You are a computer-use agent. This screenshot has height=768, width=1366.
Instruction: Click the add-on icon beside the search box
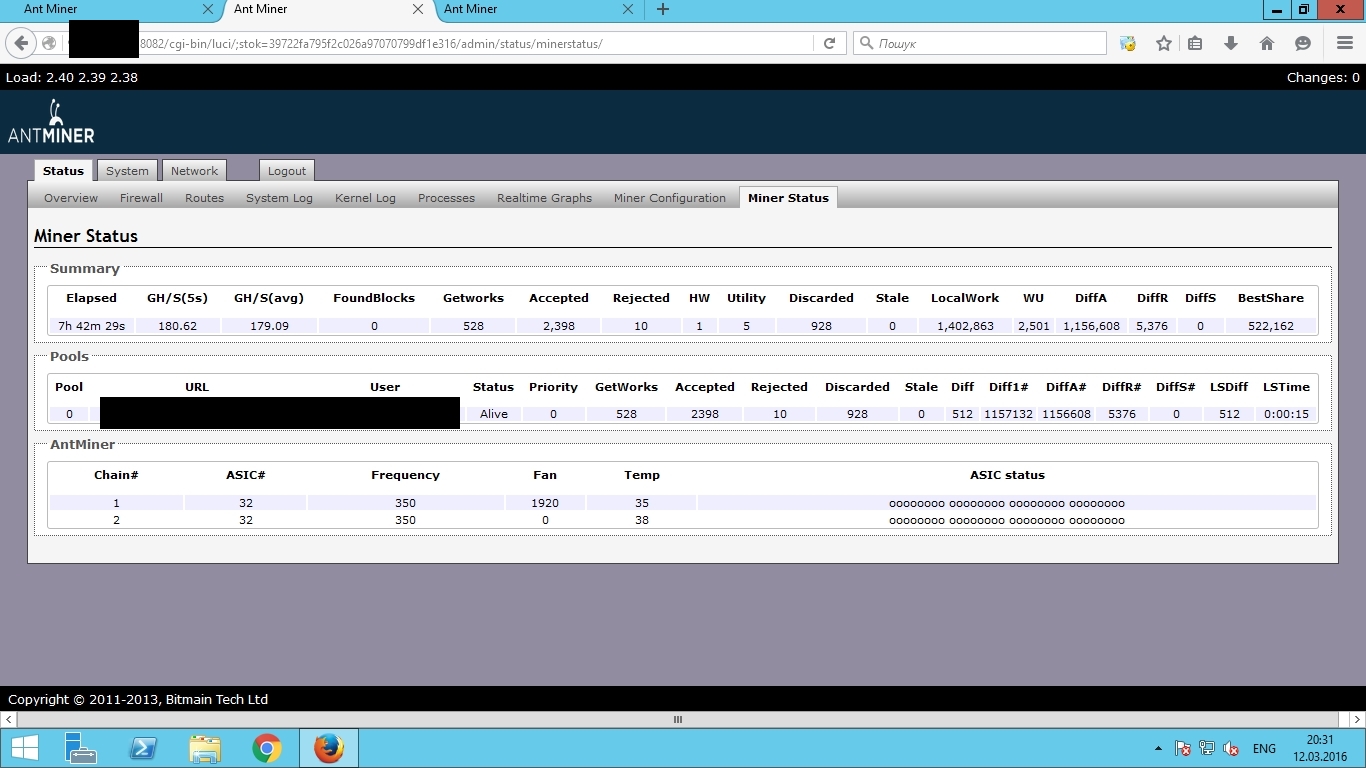coord(1128,43)
